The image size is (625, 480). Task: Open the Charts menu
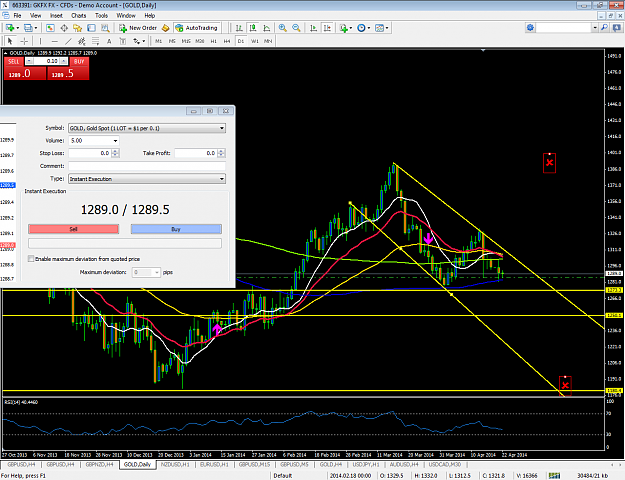[79, 16]
